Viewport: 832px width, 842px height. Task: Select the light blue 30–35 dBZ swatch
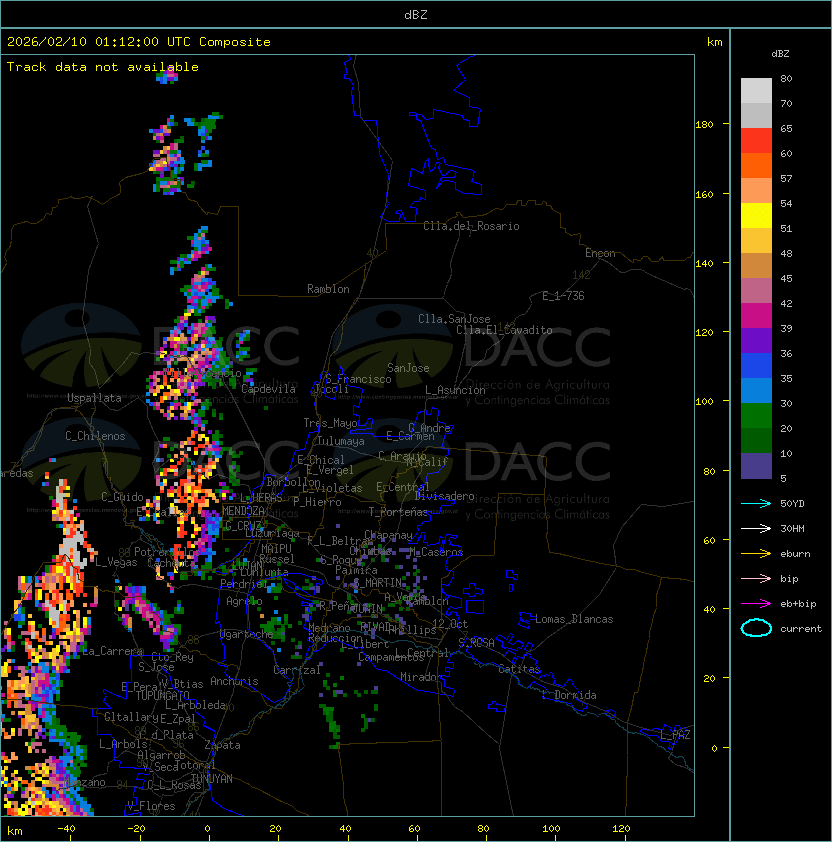point(756,390)
